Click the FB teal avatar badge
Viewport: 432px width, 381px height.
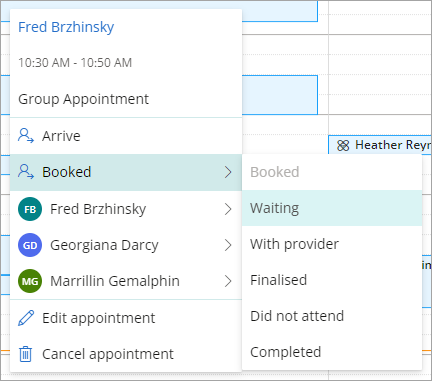click(x=30, y=209)
